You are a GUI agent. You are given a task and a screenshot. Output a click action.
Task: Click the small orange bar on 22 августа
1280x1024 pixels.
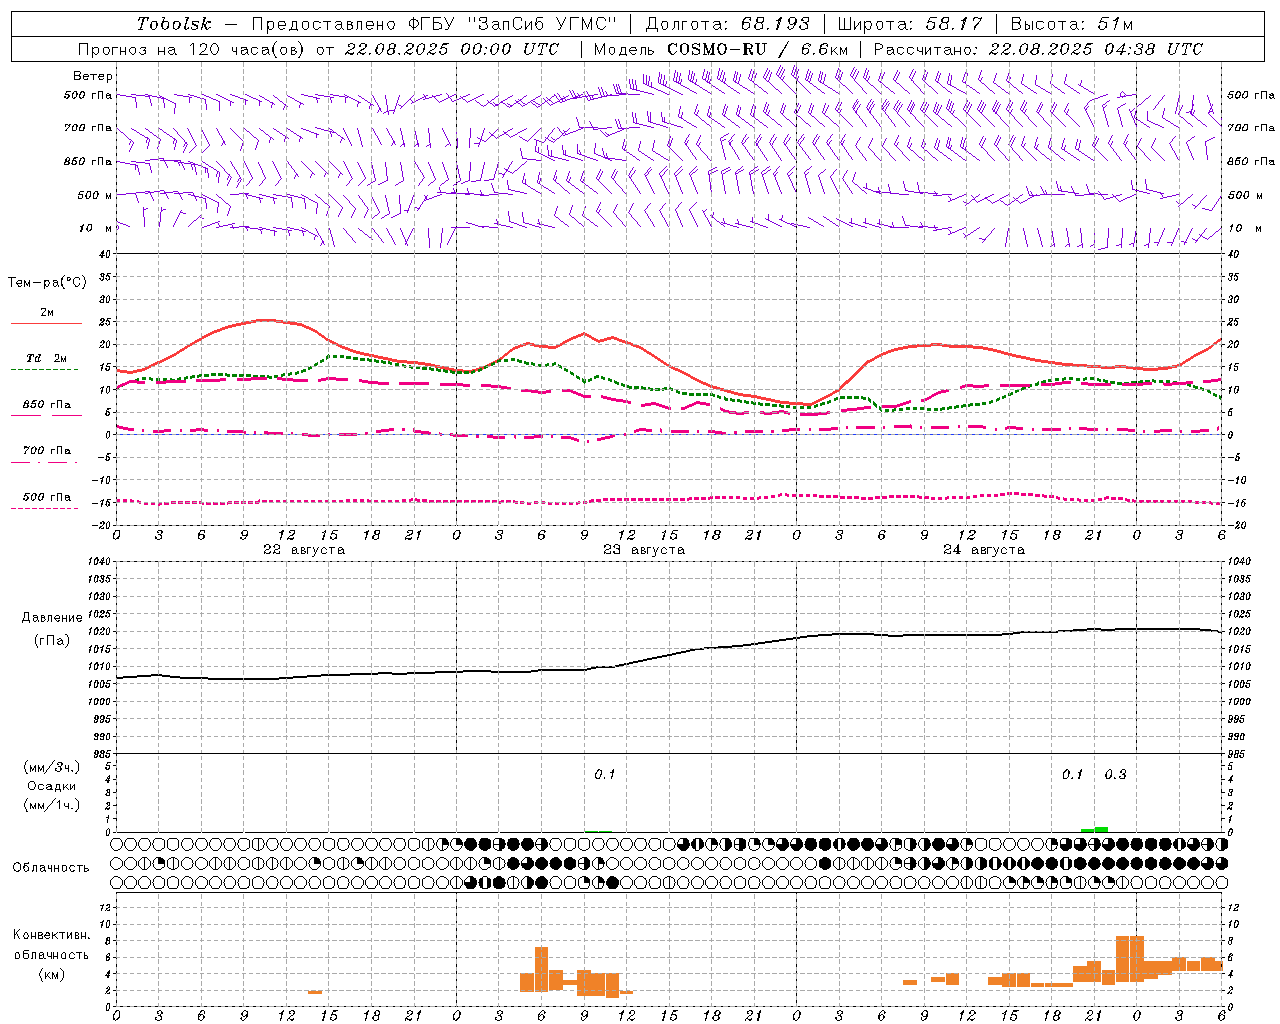(314, 991)
